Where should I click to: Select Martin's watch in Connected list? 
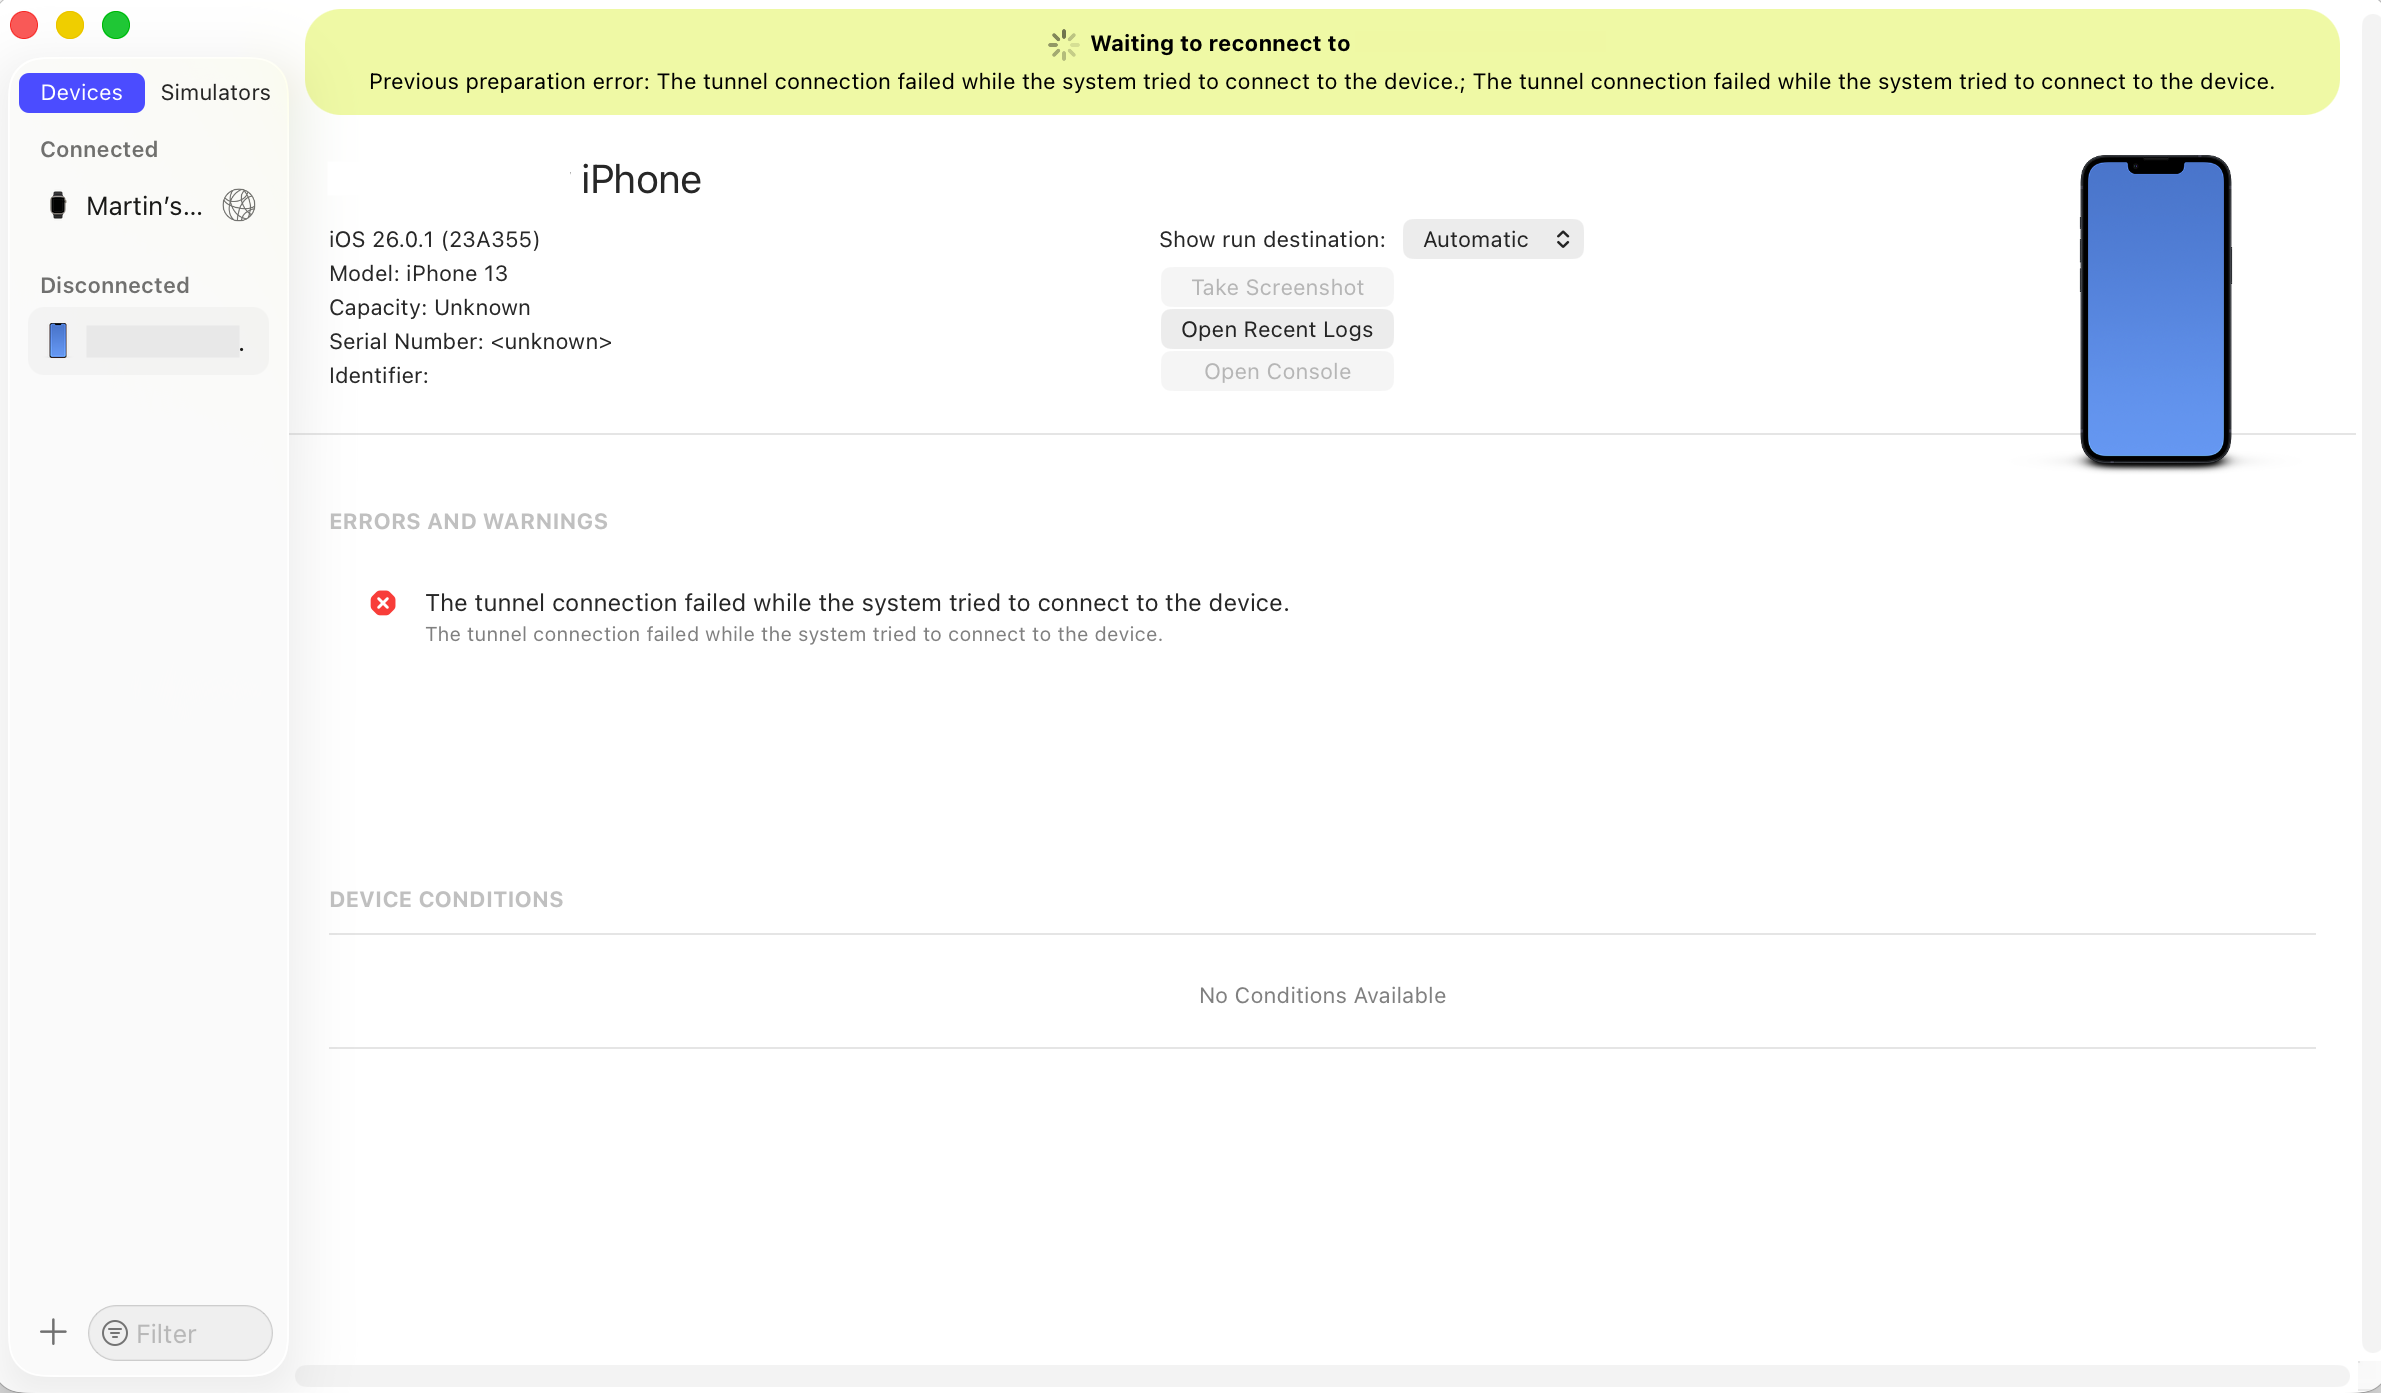click(x=144, y=206)
